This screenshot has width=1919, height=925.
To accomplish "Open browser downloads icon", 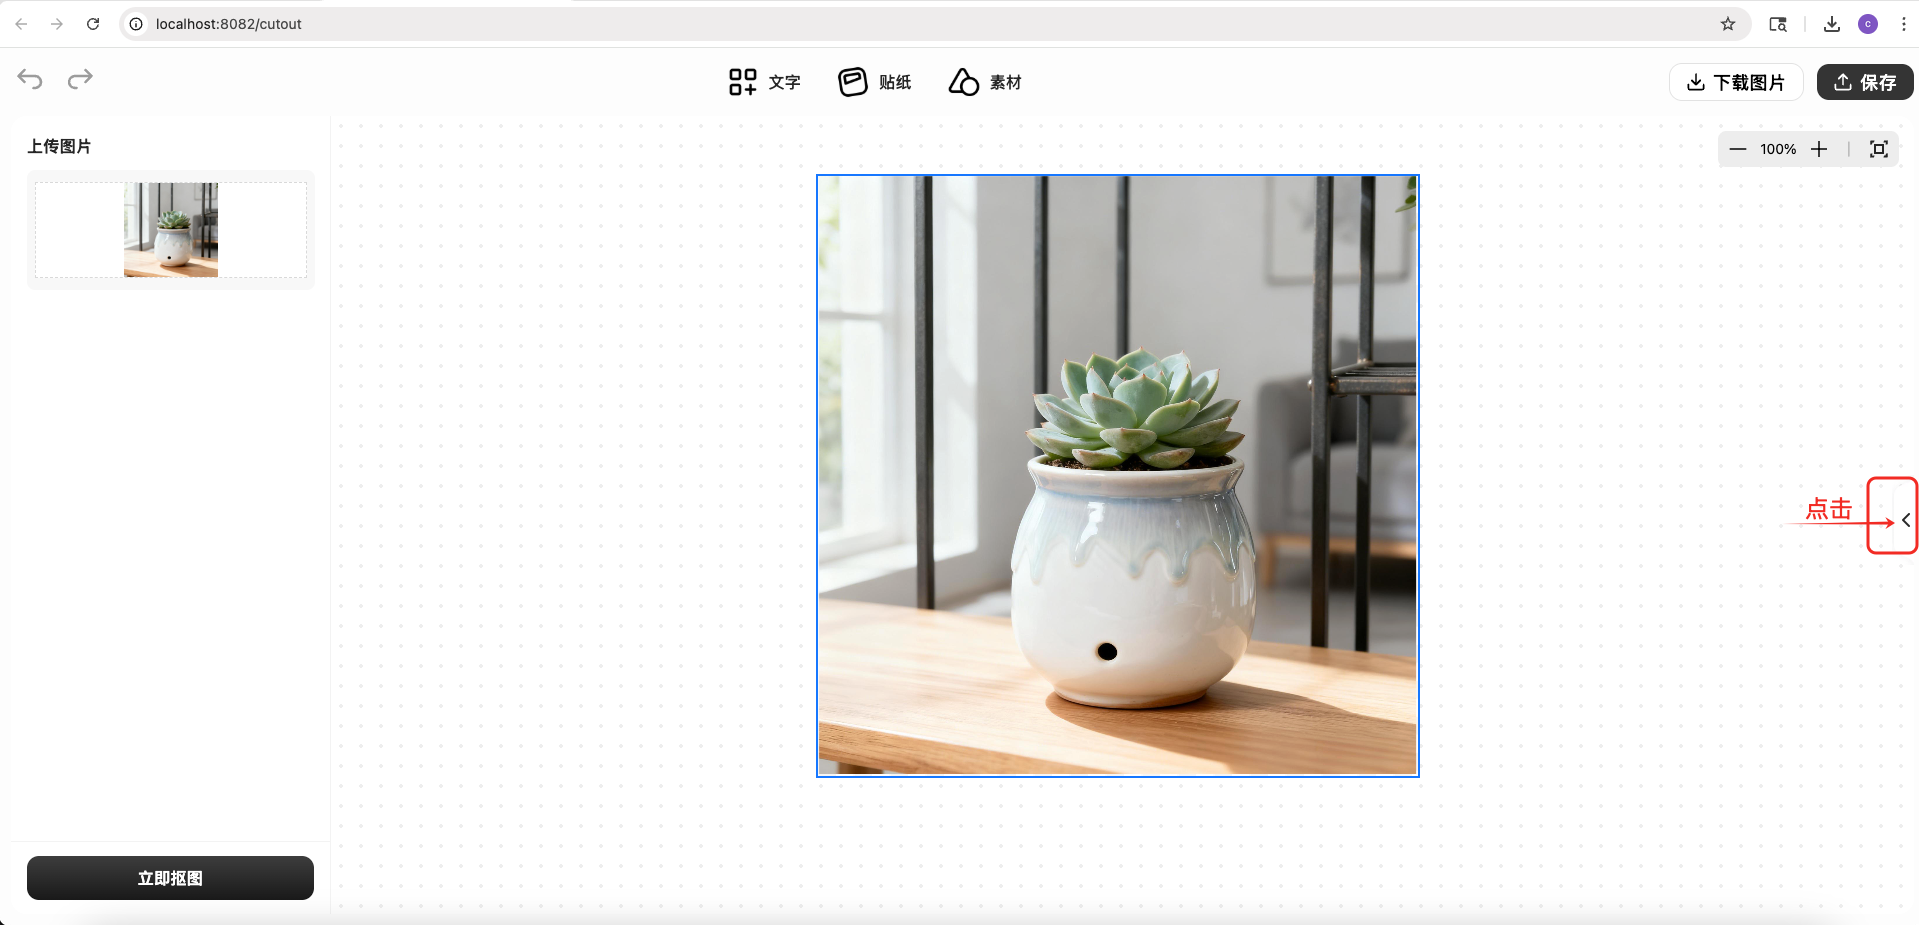I will [1832, 24].
